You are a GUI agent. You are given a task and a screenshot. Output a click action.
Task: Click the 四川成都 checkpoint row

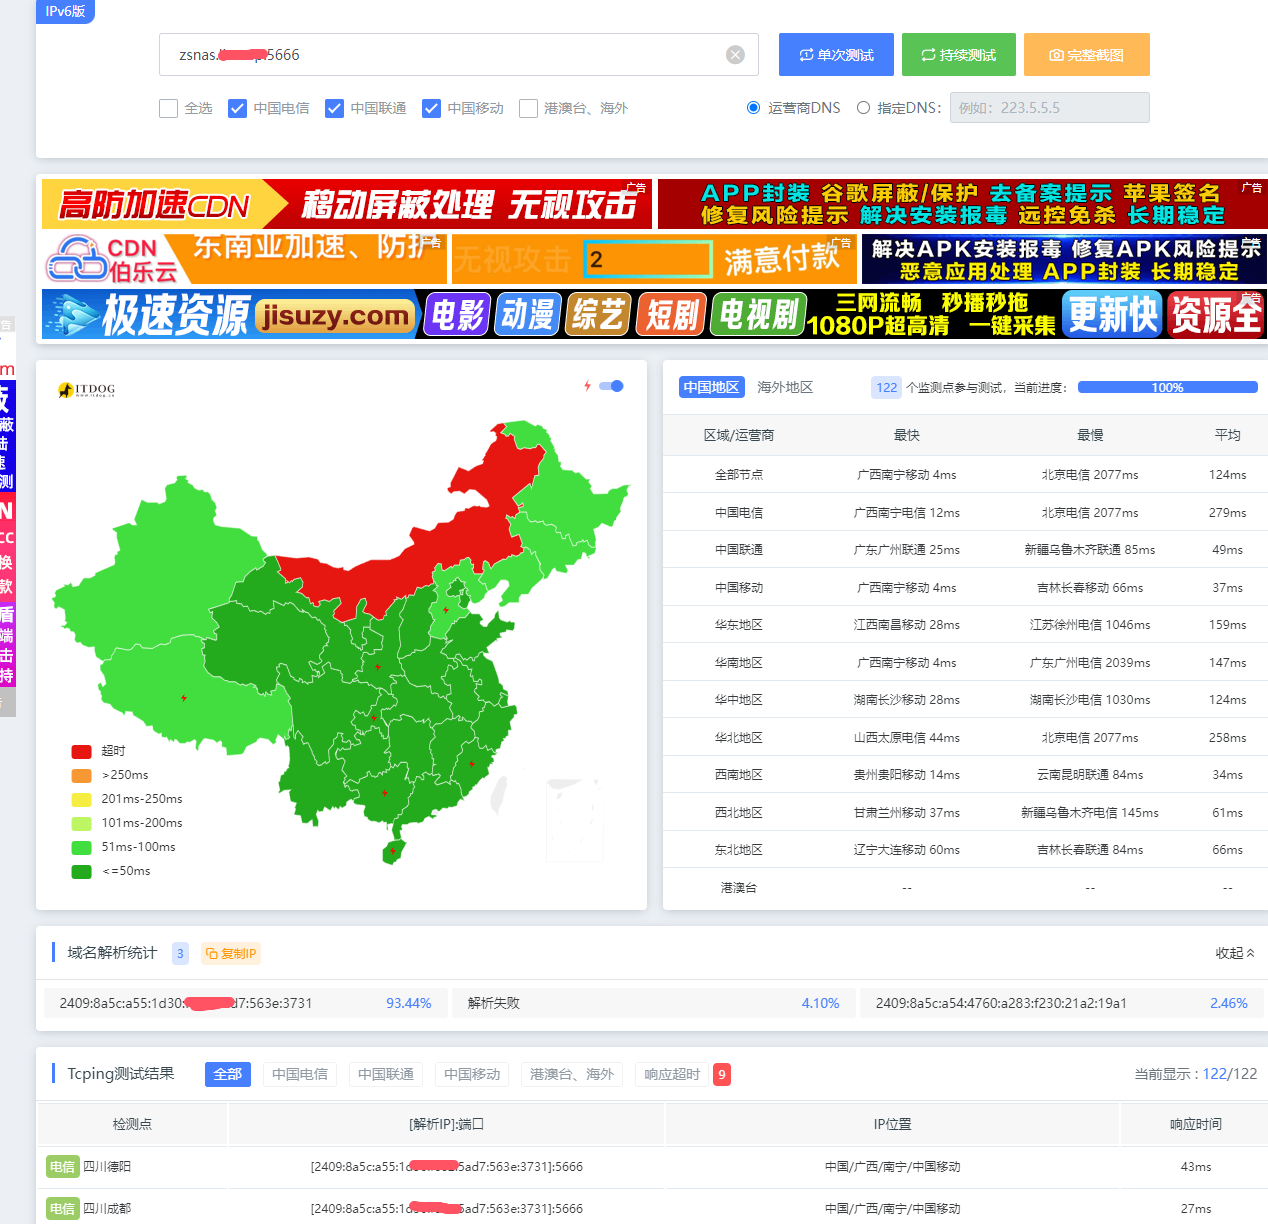pos(653,1209)
